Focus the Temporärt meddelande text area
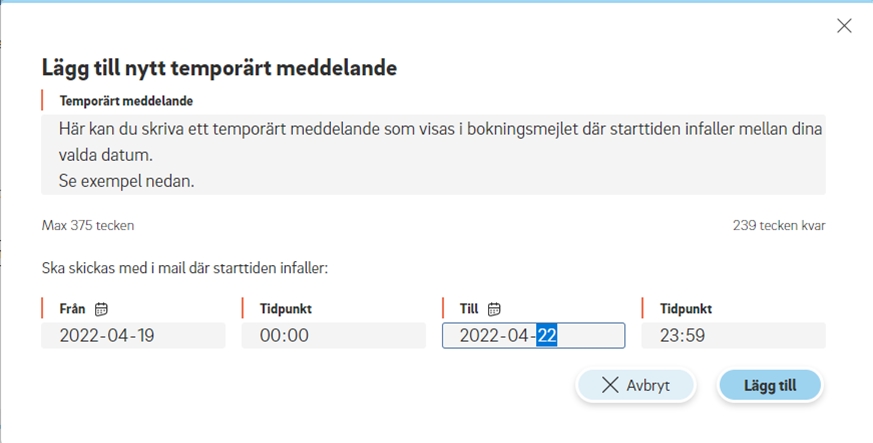Screen dimensions: 873x443 click(x=433, y=154)
